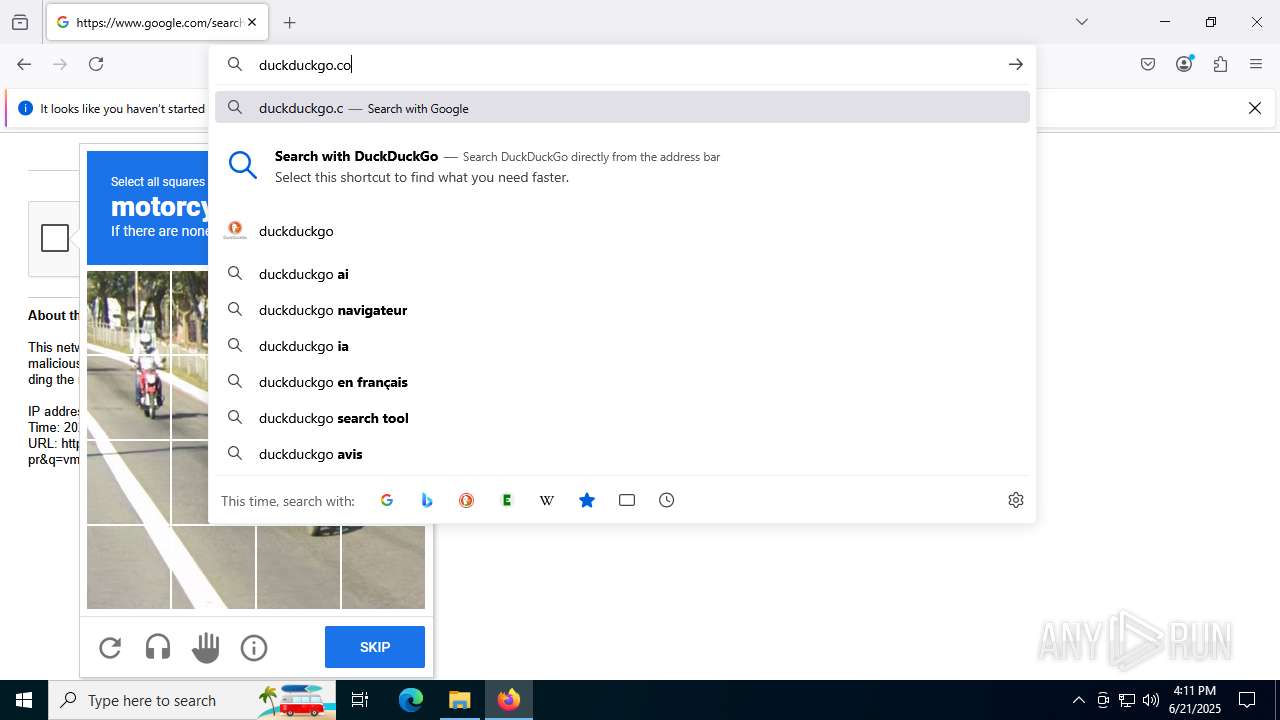
Task: Search this time with Bing icon
Action: pos(427,500)
